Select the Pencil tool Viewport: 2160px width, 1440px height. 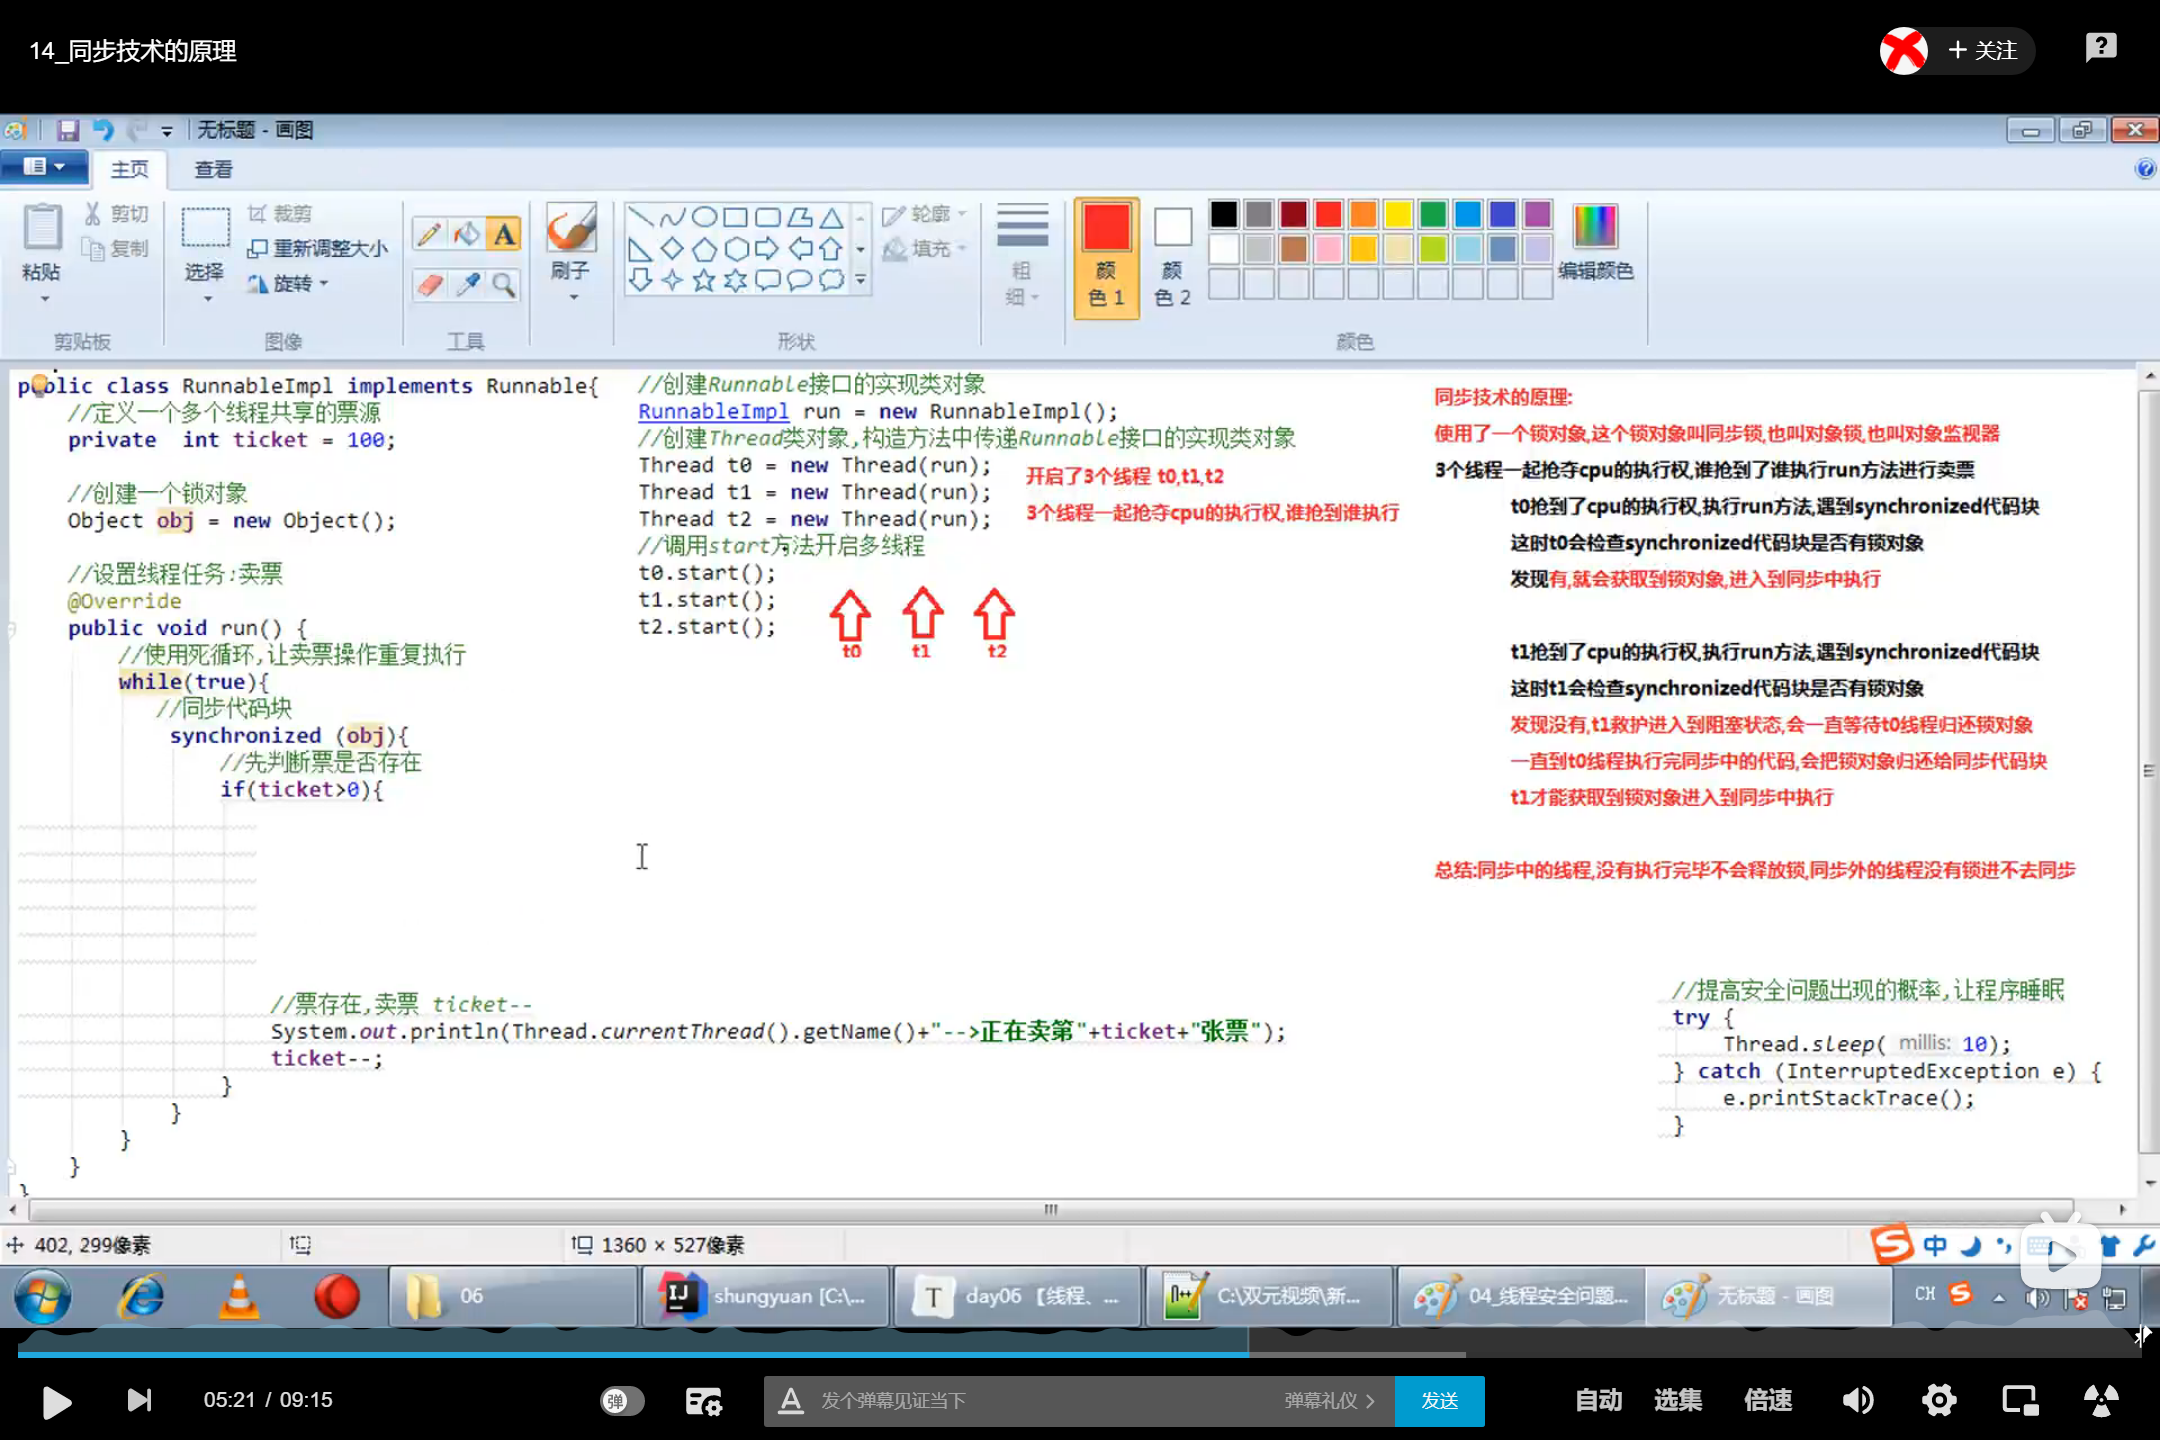click(x=429, y=234)
